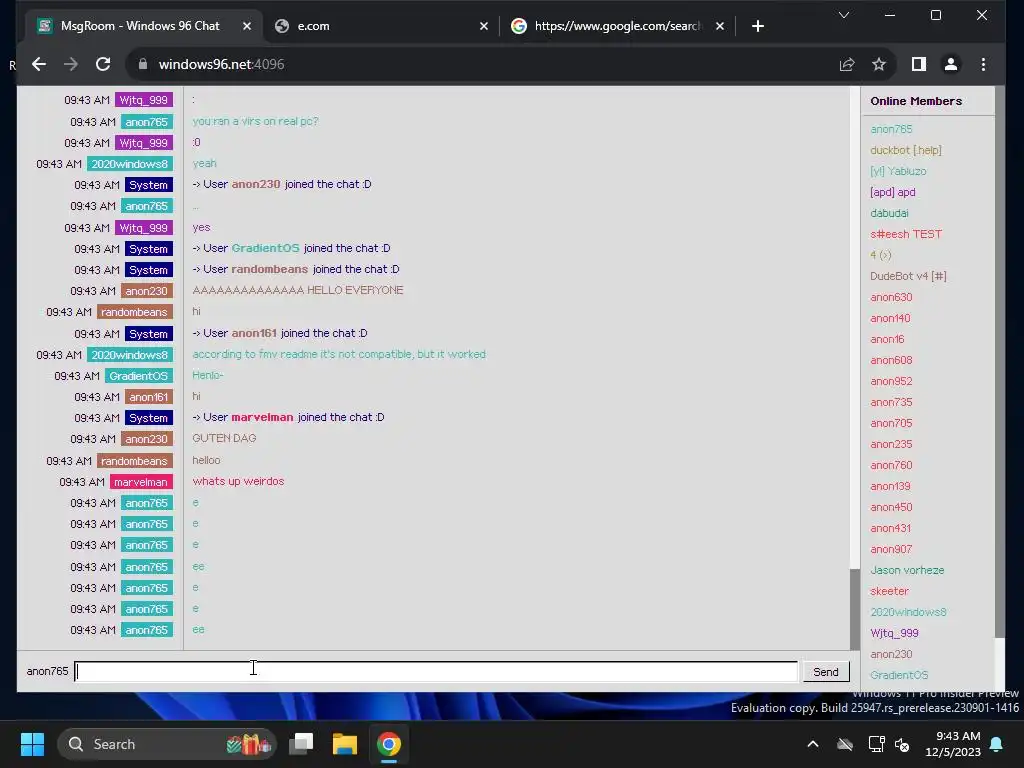Screen dimensions: 1024x768
Task: Select skeeter in Online Members
Action: (x=889, y=591)
